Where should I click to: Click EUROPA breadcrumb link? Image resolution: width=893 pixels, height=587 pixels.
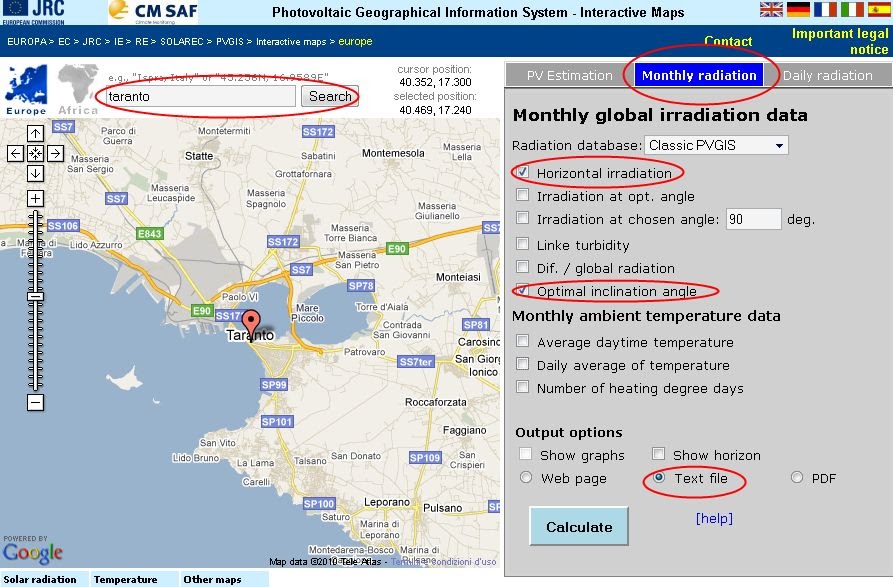[x=26, y=42]
